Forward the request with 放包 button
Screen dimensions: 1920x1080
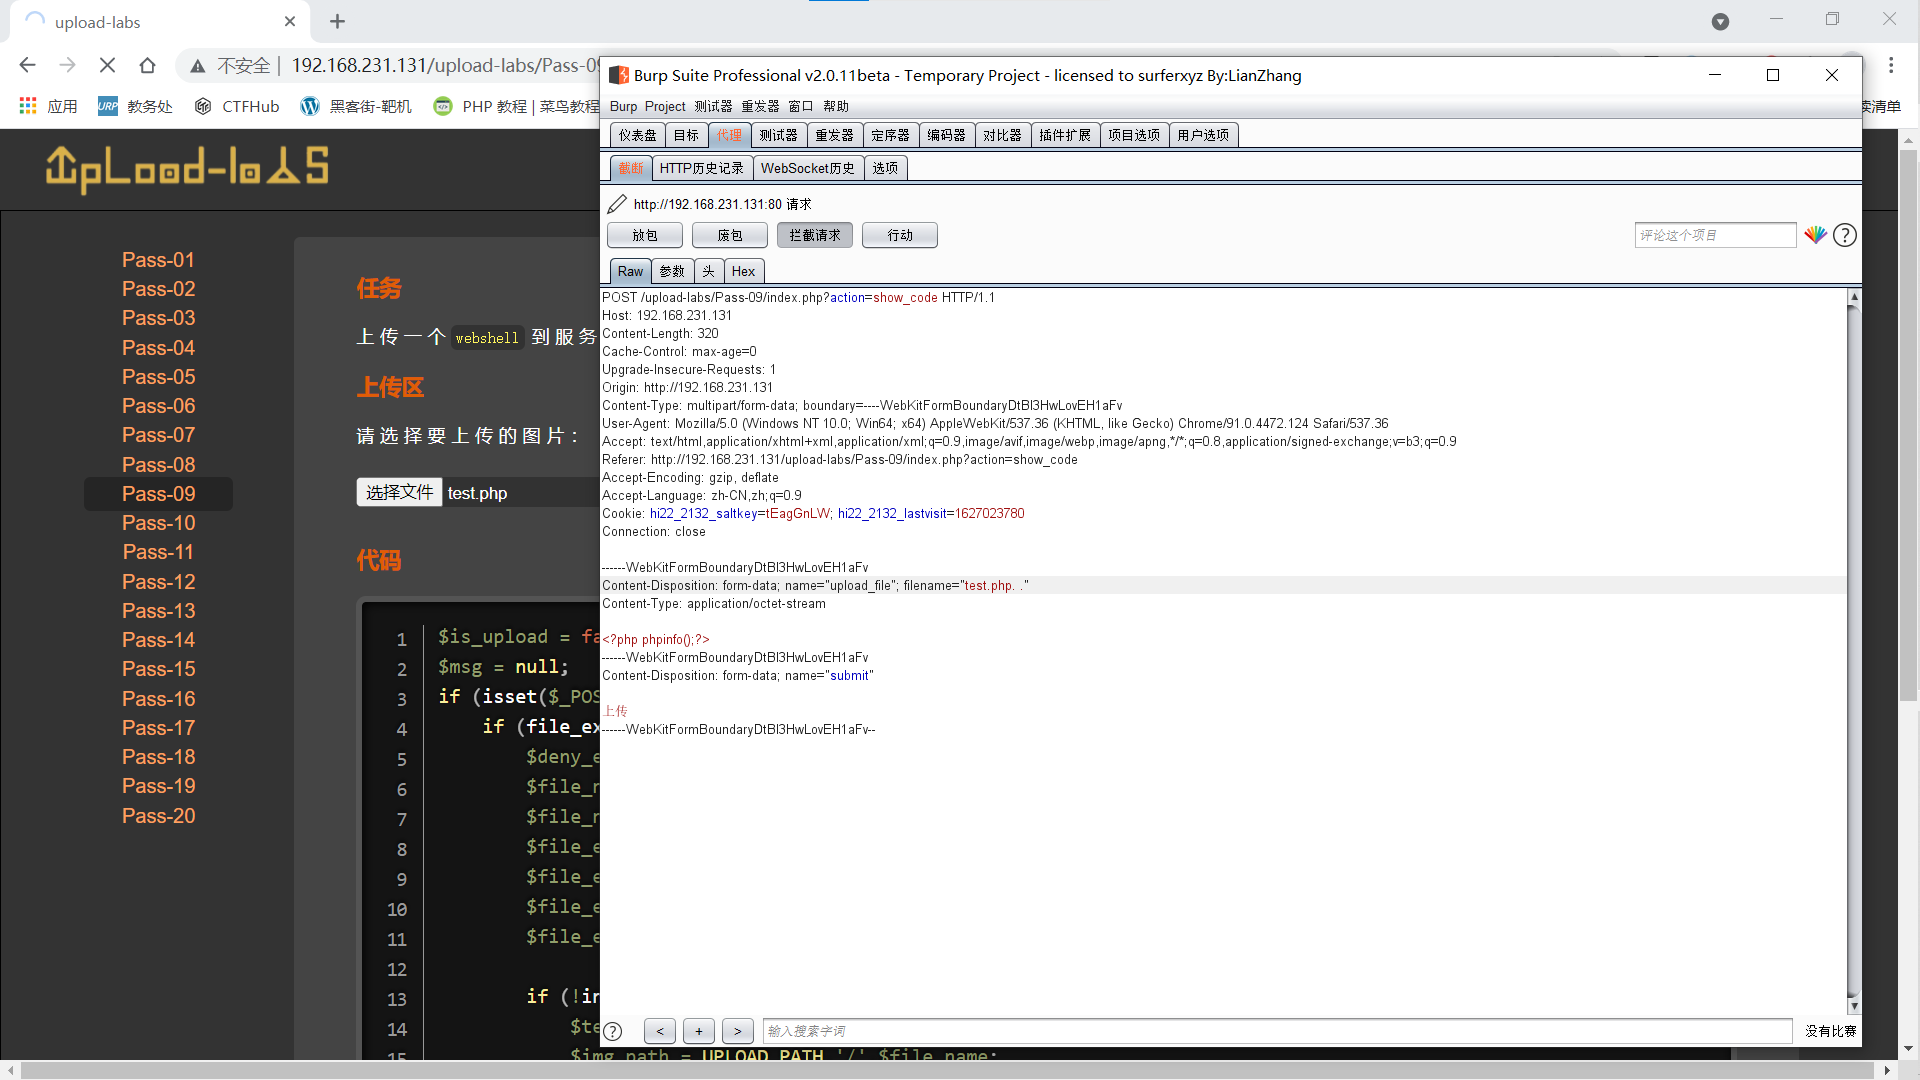[645, 235]
